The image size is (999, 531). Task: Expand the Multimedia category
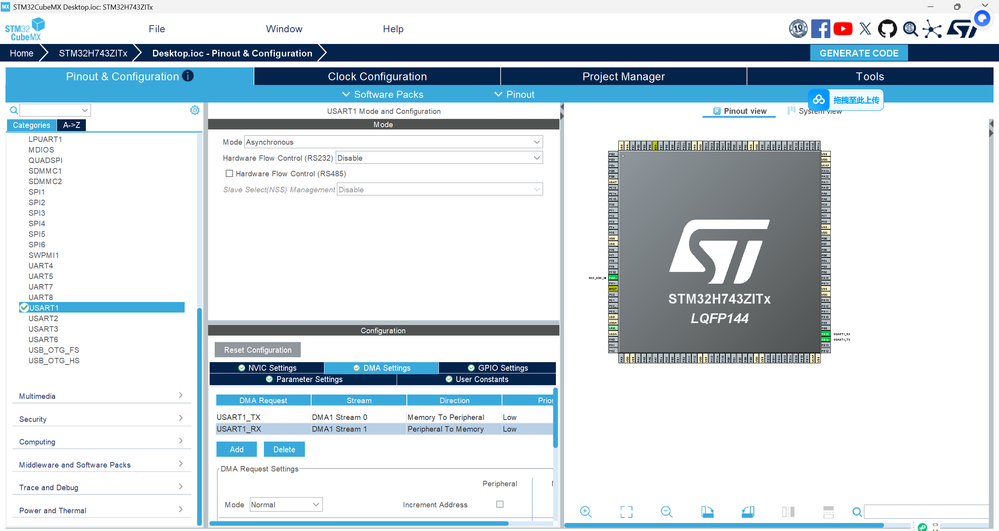pyautogui.click(x=101, y=396)
